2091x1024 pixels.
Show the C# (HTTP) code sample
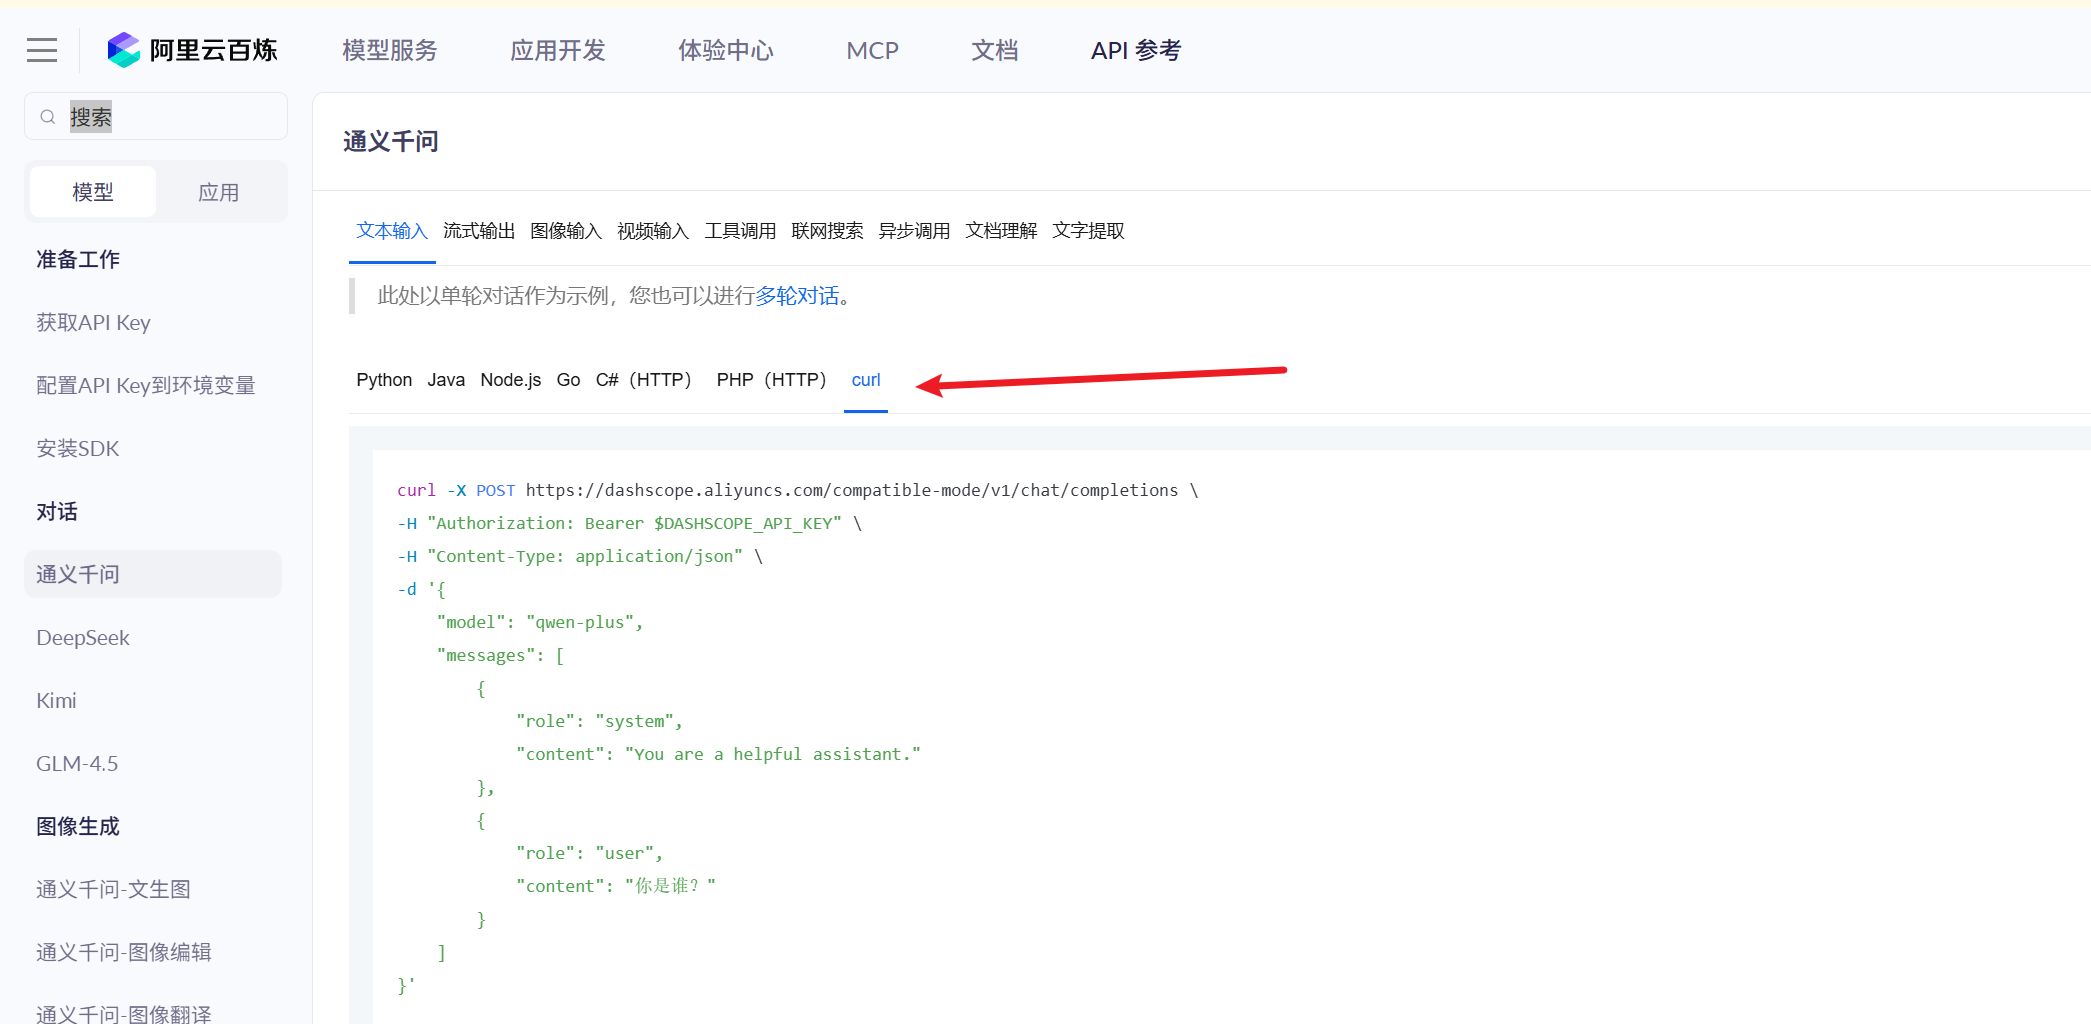click(x=643, y=380)
